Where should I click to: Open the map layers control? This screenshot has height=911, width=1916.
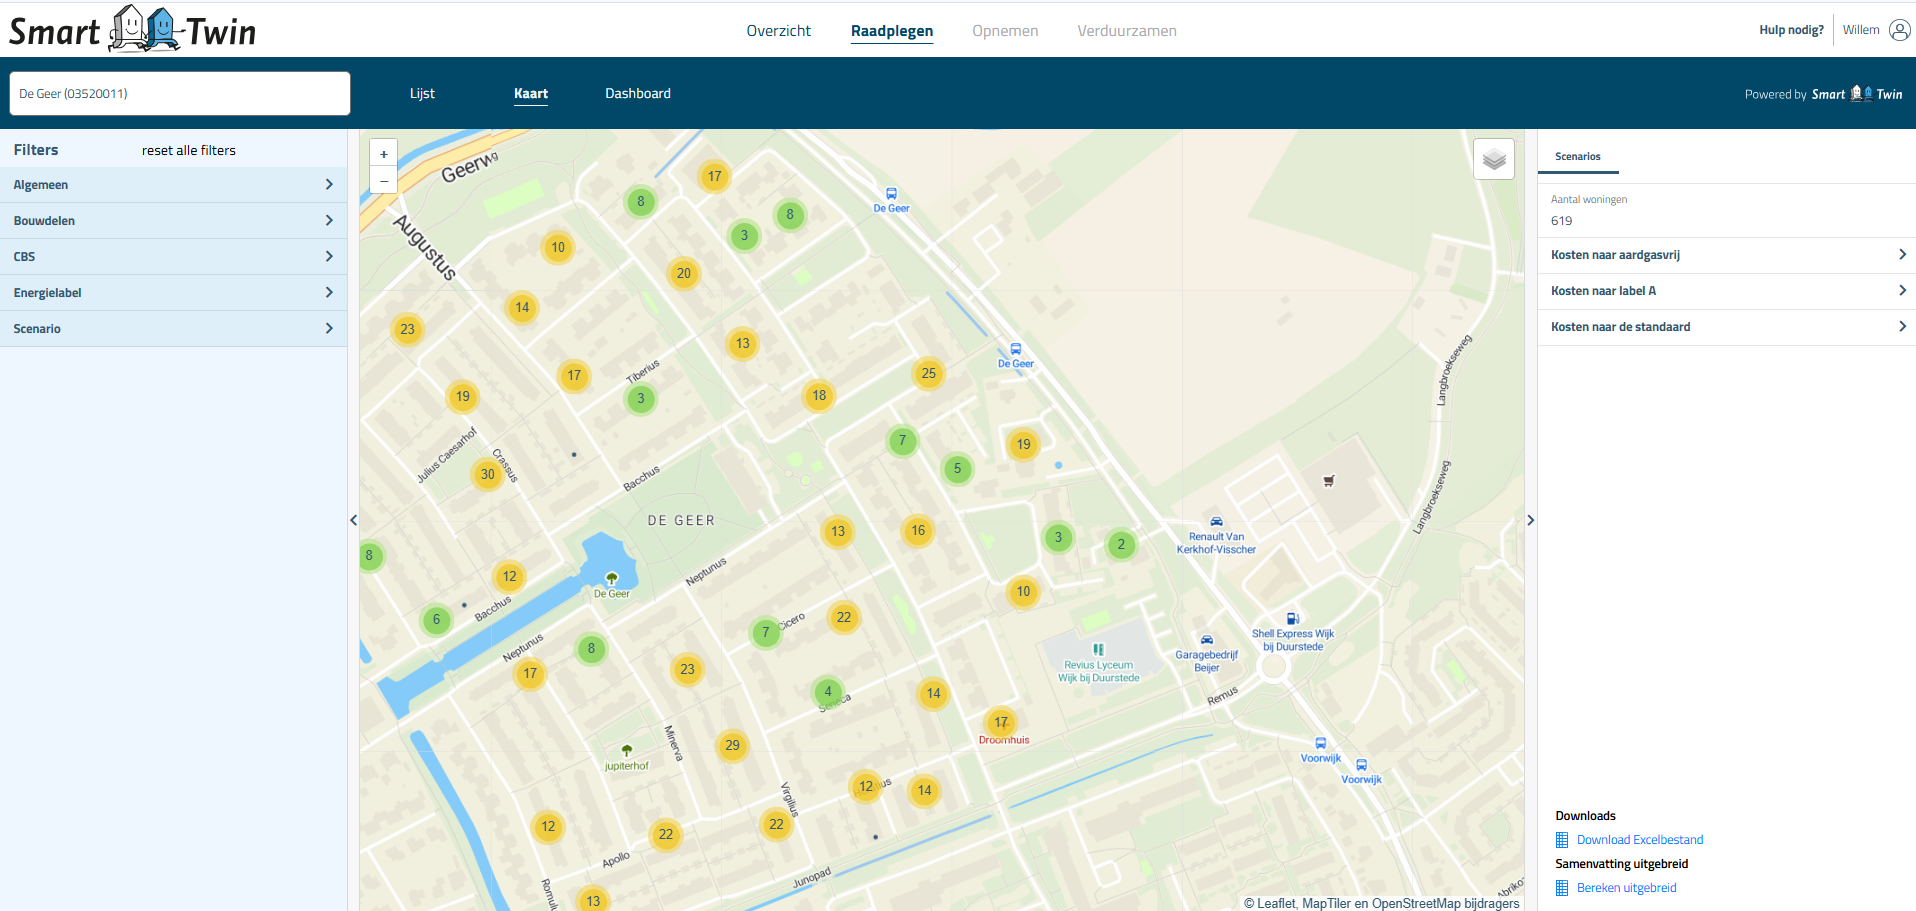point(1493,159)
